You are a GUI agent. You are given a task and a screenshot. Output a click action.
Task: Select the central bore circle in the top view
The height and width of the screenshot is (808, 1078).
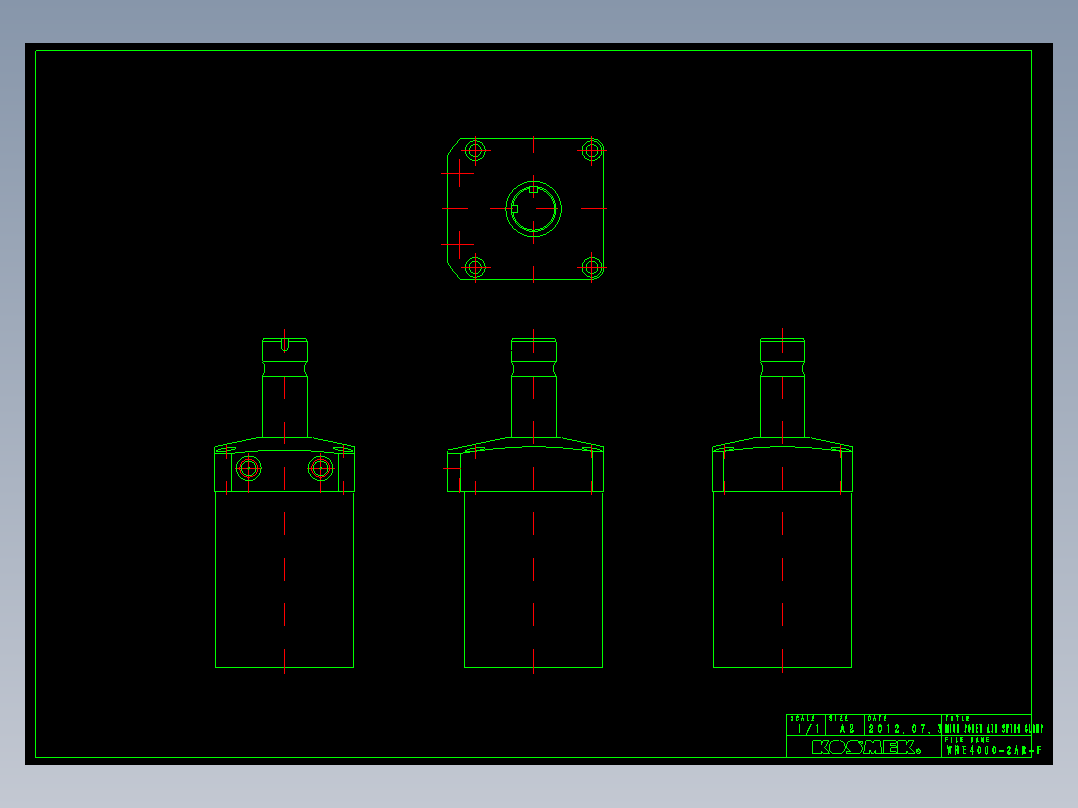click(534, 209)
